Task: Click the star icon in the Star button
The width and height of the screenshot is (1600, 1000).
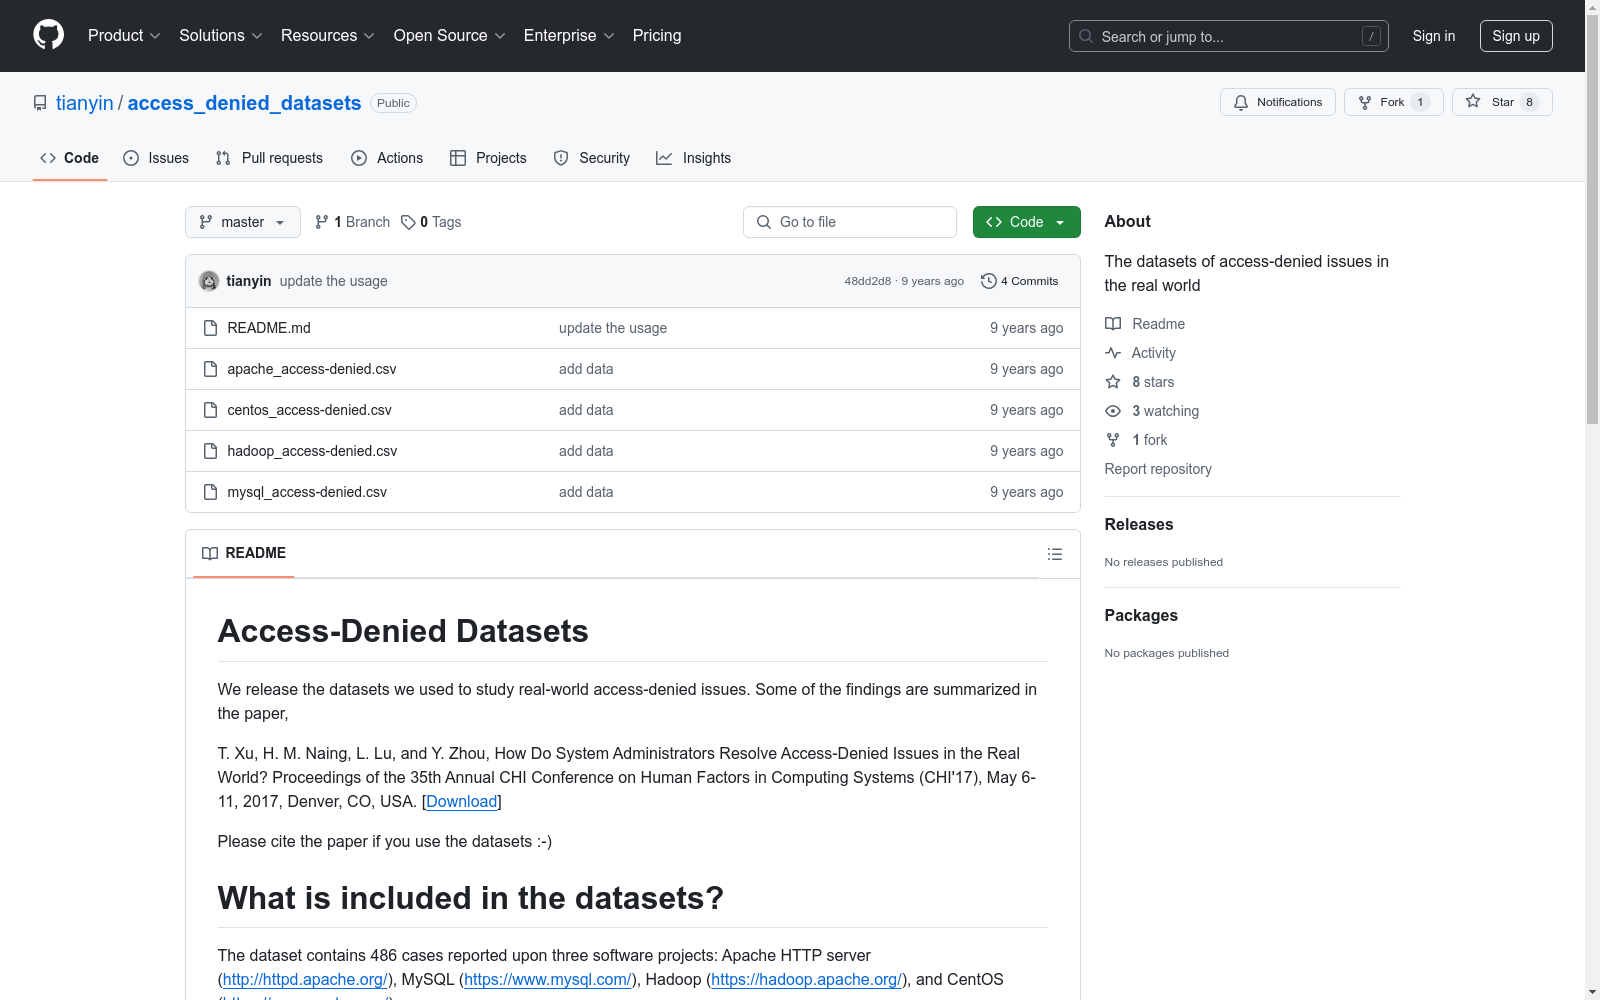Action: pos(1473,101)
